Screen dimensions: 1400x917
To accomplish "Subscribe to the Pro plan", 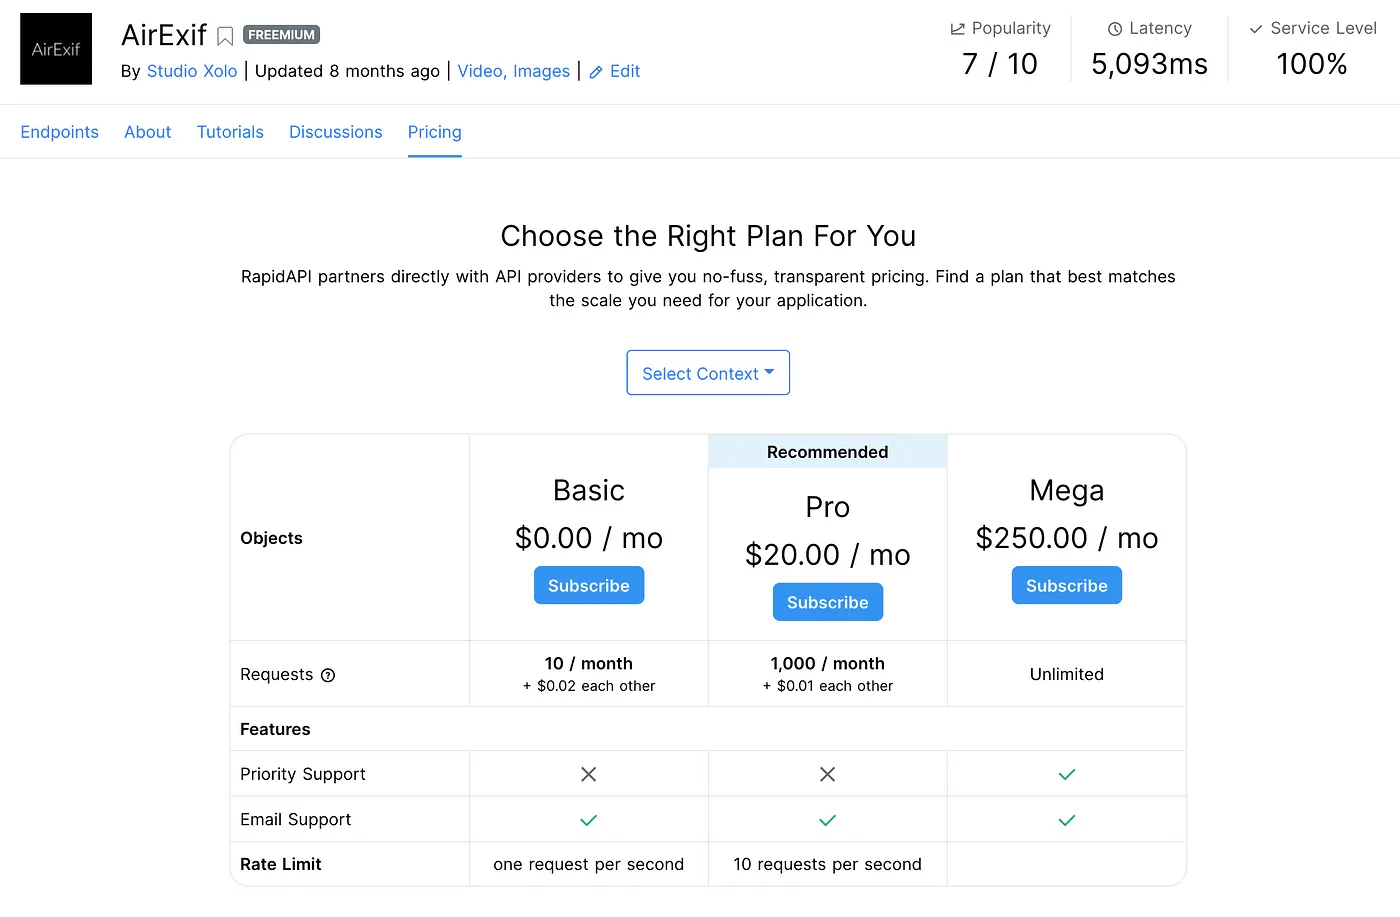I will coord(828,603).
